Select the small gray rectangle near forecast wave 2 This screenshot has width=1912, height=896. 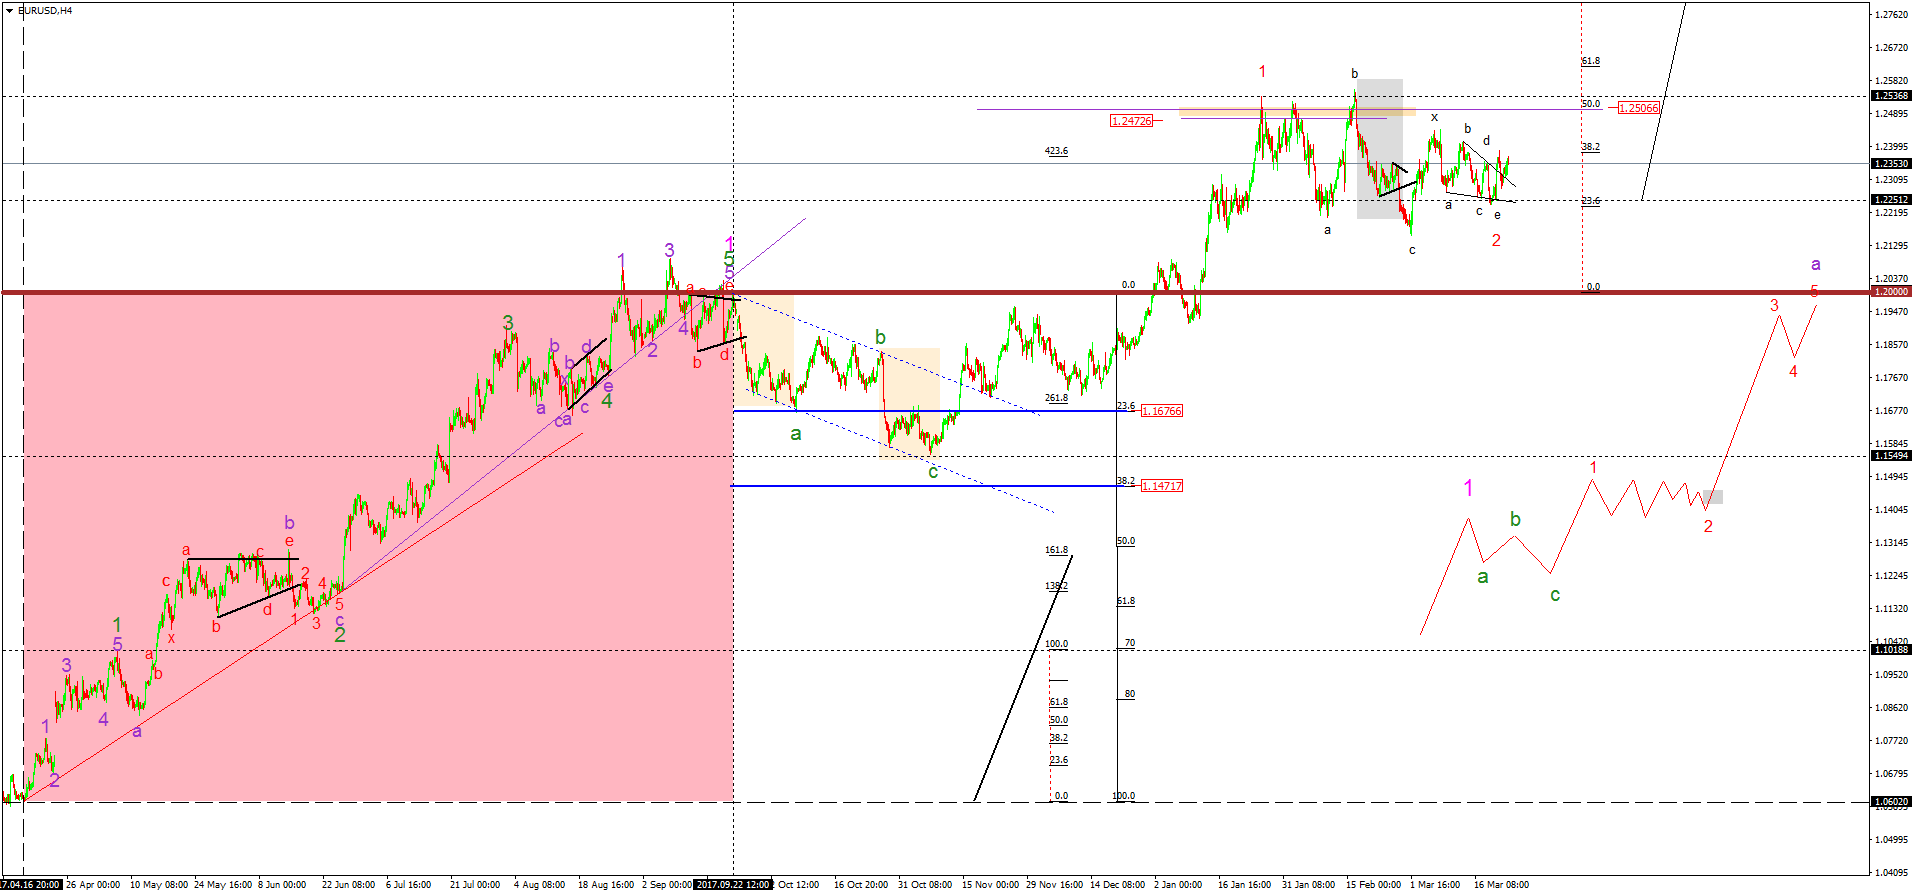click(1712, 497)
